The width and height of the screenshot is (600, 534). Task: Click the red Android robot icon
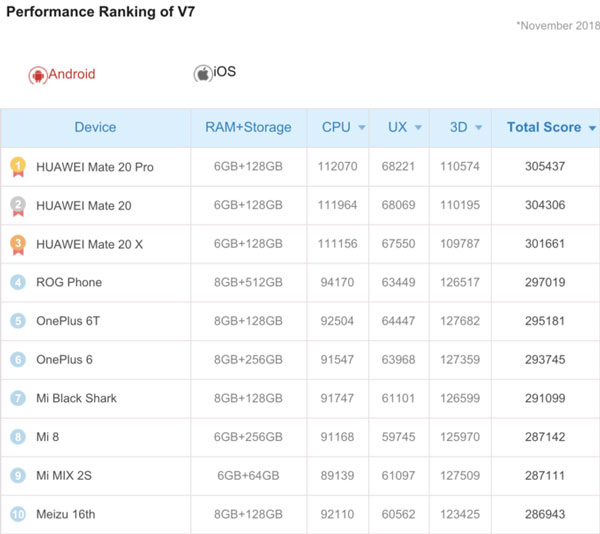click(x=38, y=75)
